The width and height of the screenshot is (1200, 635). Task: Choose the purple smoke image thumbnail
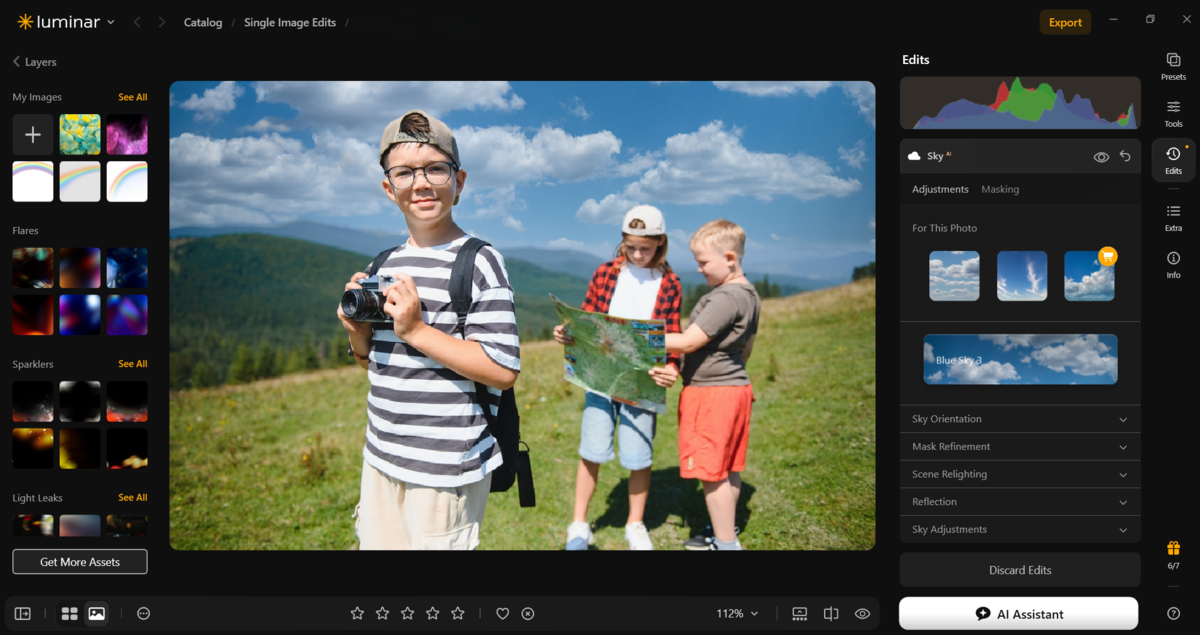(127, 134)
